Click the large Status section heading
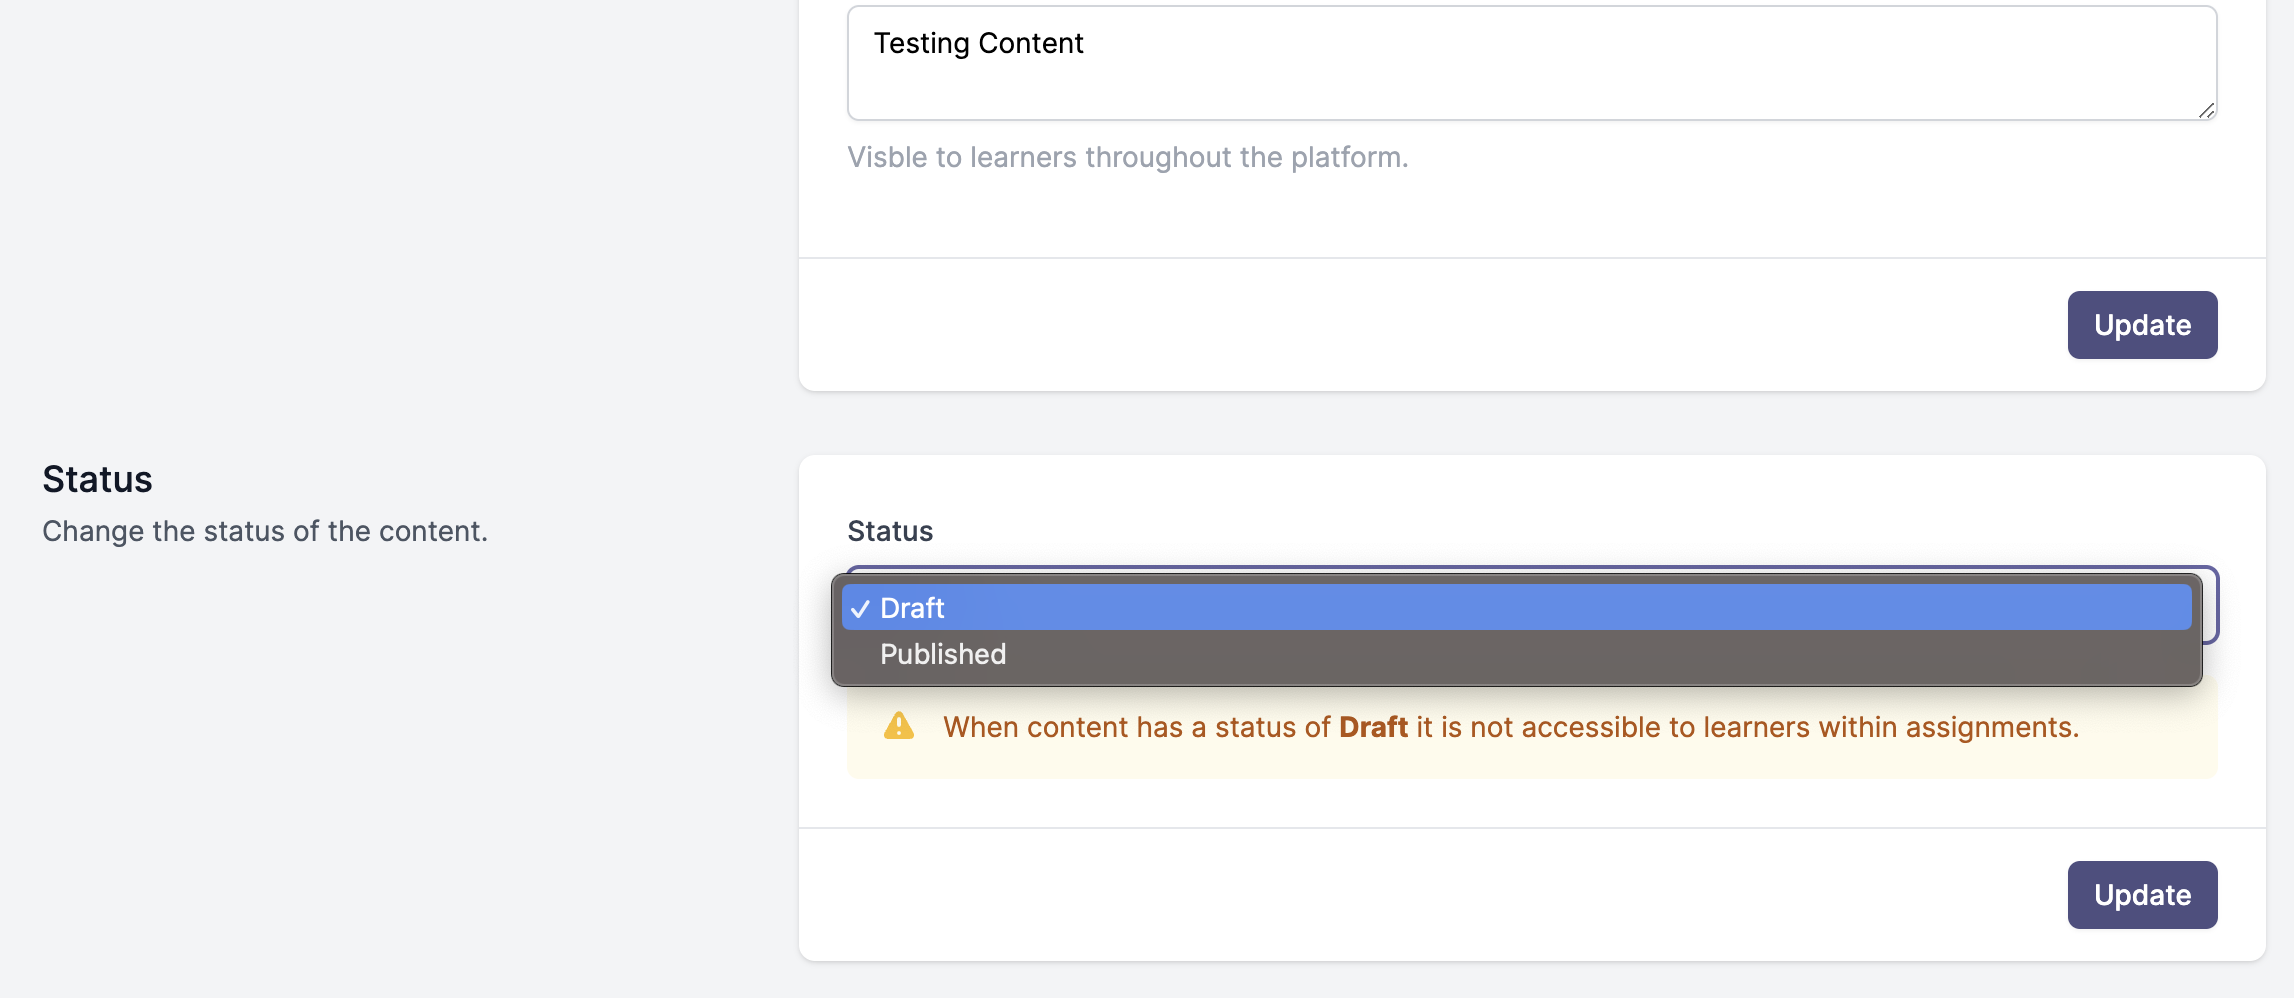 click(97, 479)
